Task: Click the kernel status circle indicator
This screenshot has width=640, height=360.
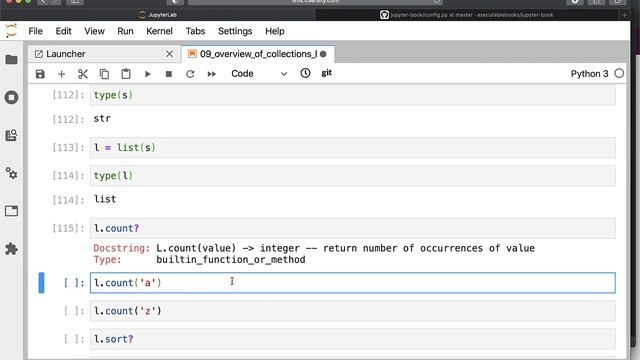Action: (x=619, y=73)
